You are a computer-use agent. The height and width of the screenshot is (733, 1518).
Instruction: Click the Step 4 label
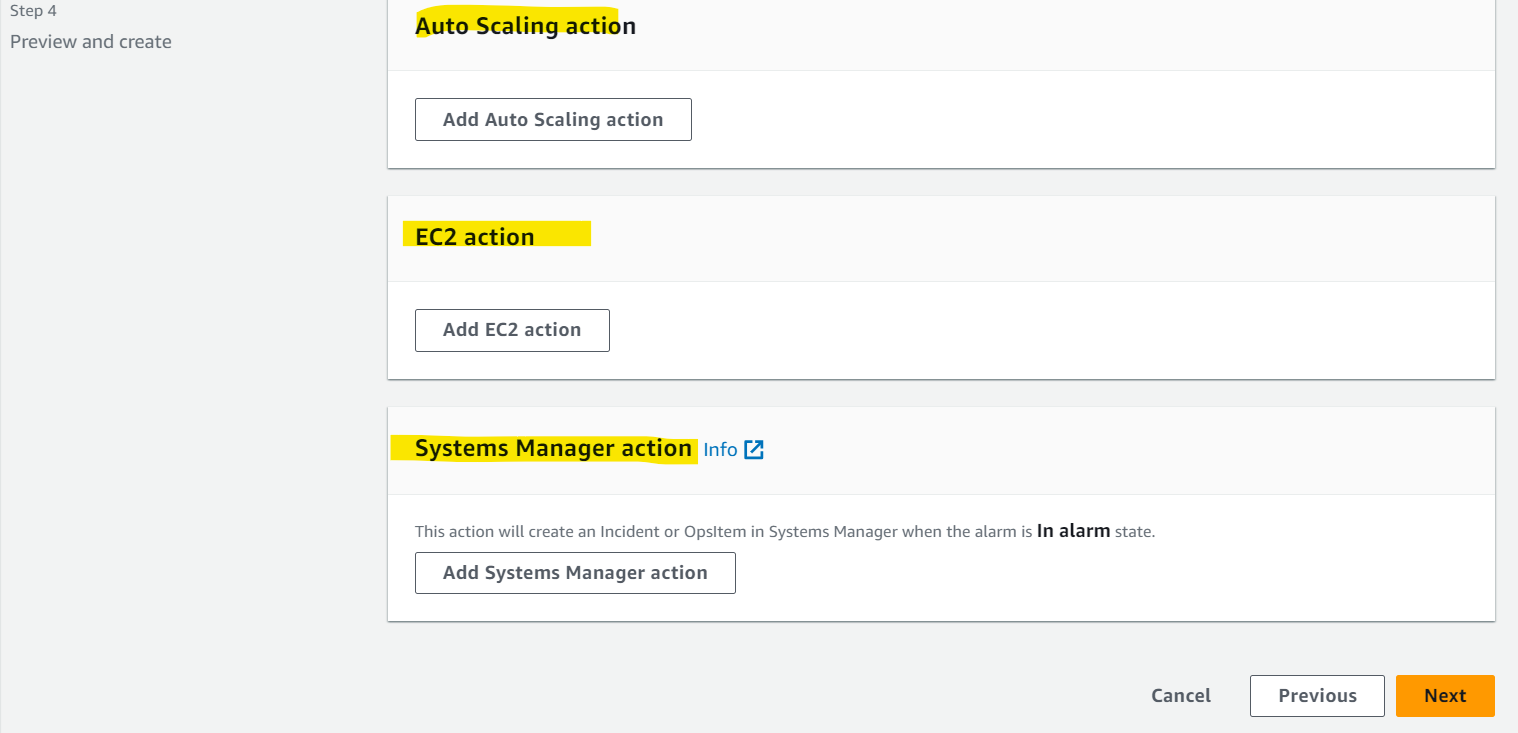33,11
